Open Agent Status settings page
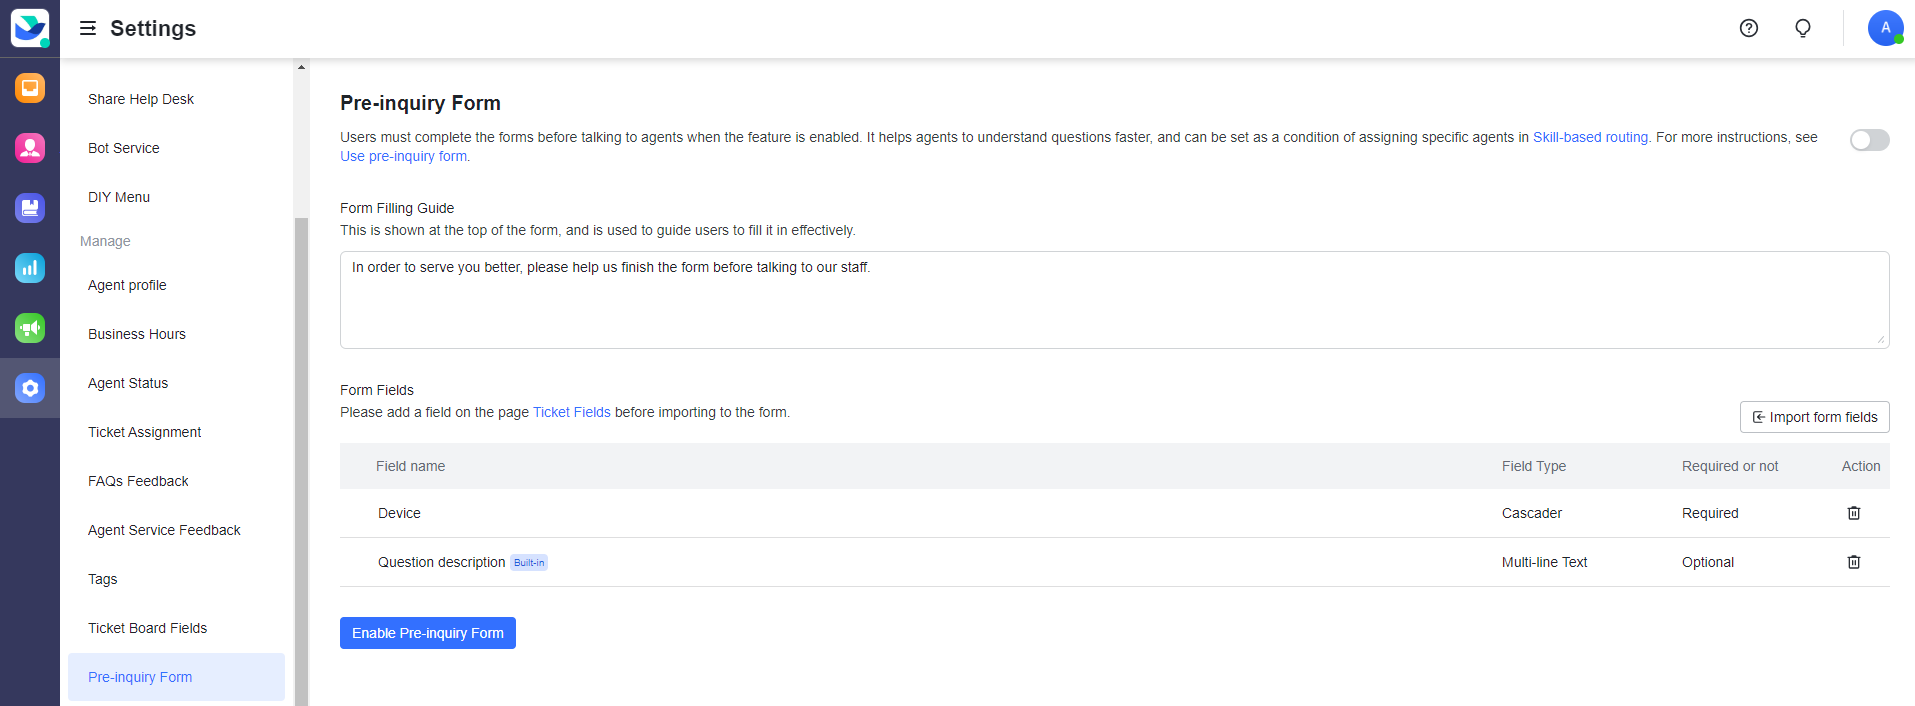The image size is (1915, 706). coord(128,383)
